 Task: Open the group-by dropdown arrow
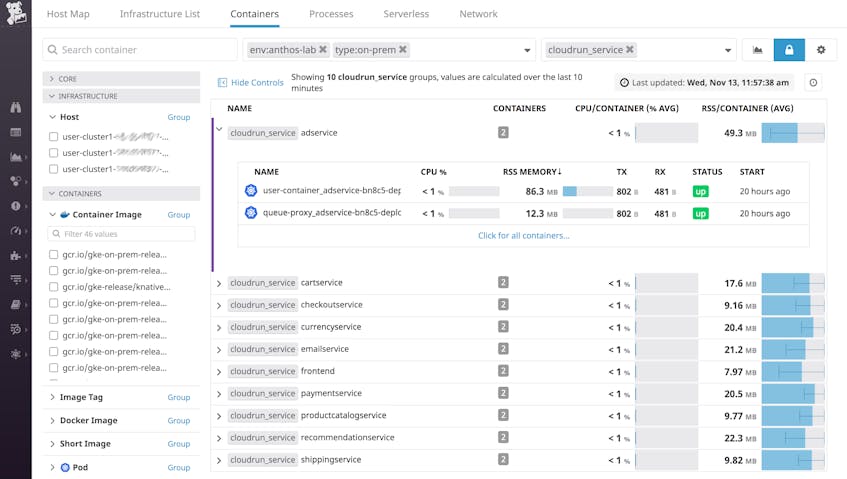(x=728, y=50)
